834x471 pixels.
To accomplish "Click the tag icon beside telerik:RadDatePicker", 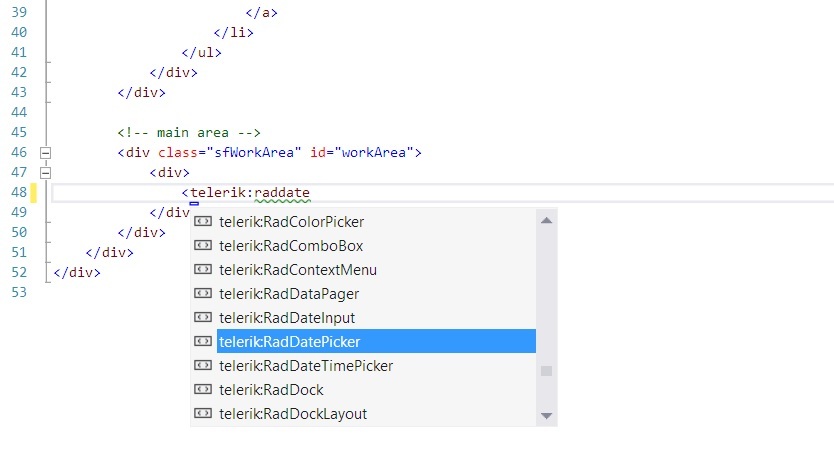I will (x=203, y=341).
